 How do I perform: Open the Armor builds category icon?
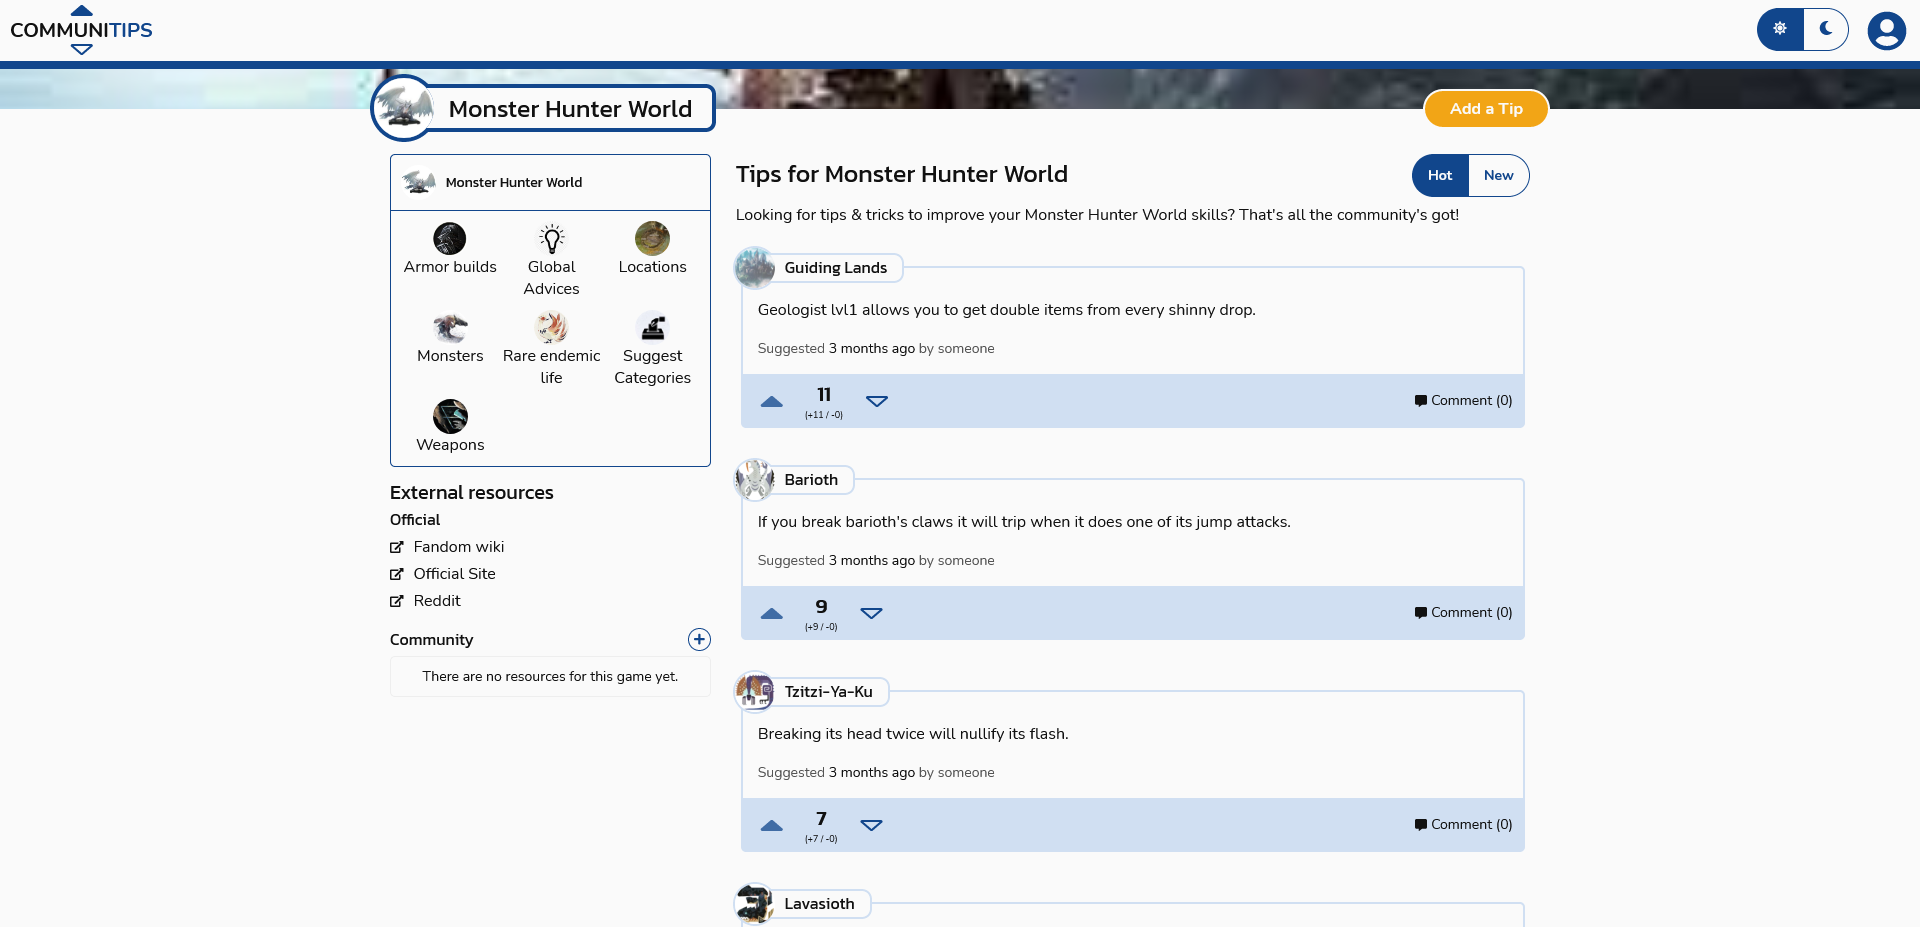[450, 238]
